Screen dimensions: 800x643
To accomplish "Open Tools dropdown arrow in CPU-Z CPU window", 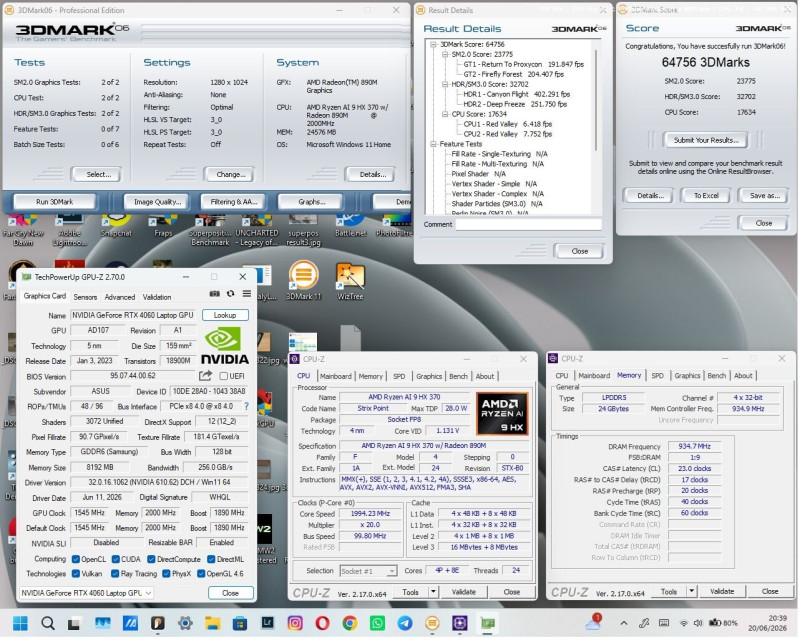I will 433,593.
